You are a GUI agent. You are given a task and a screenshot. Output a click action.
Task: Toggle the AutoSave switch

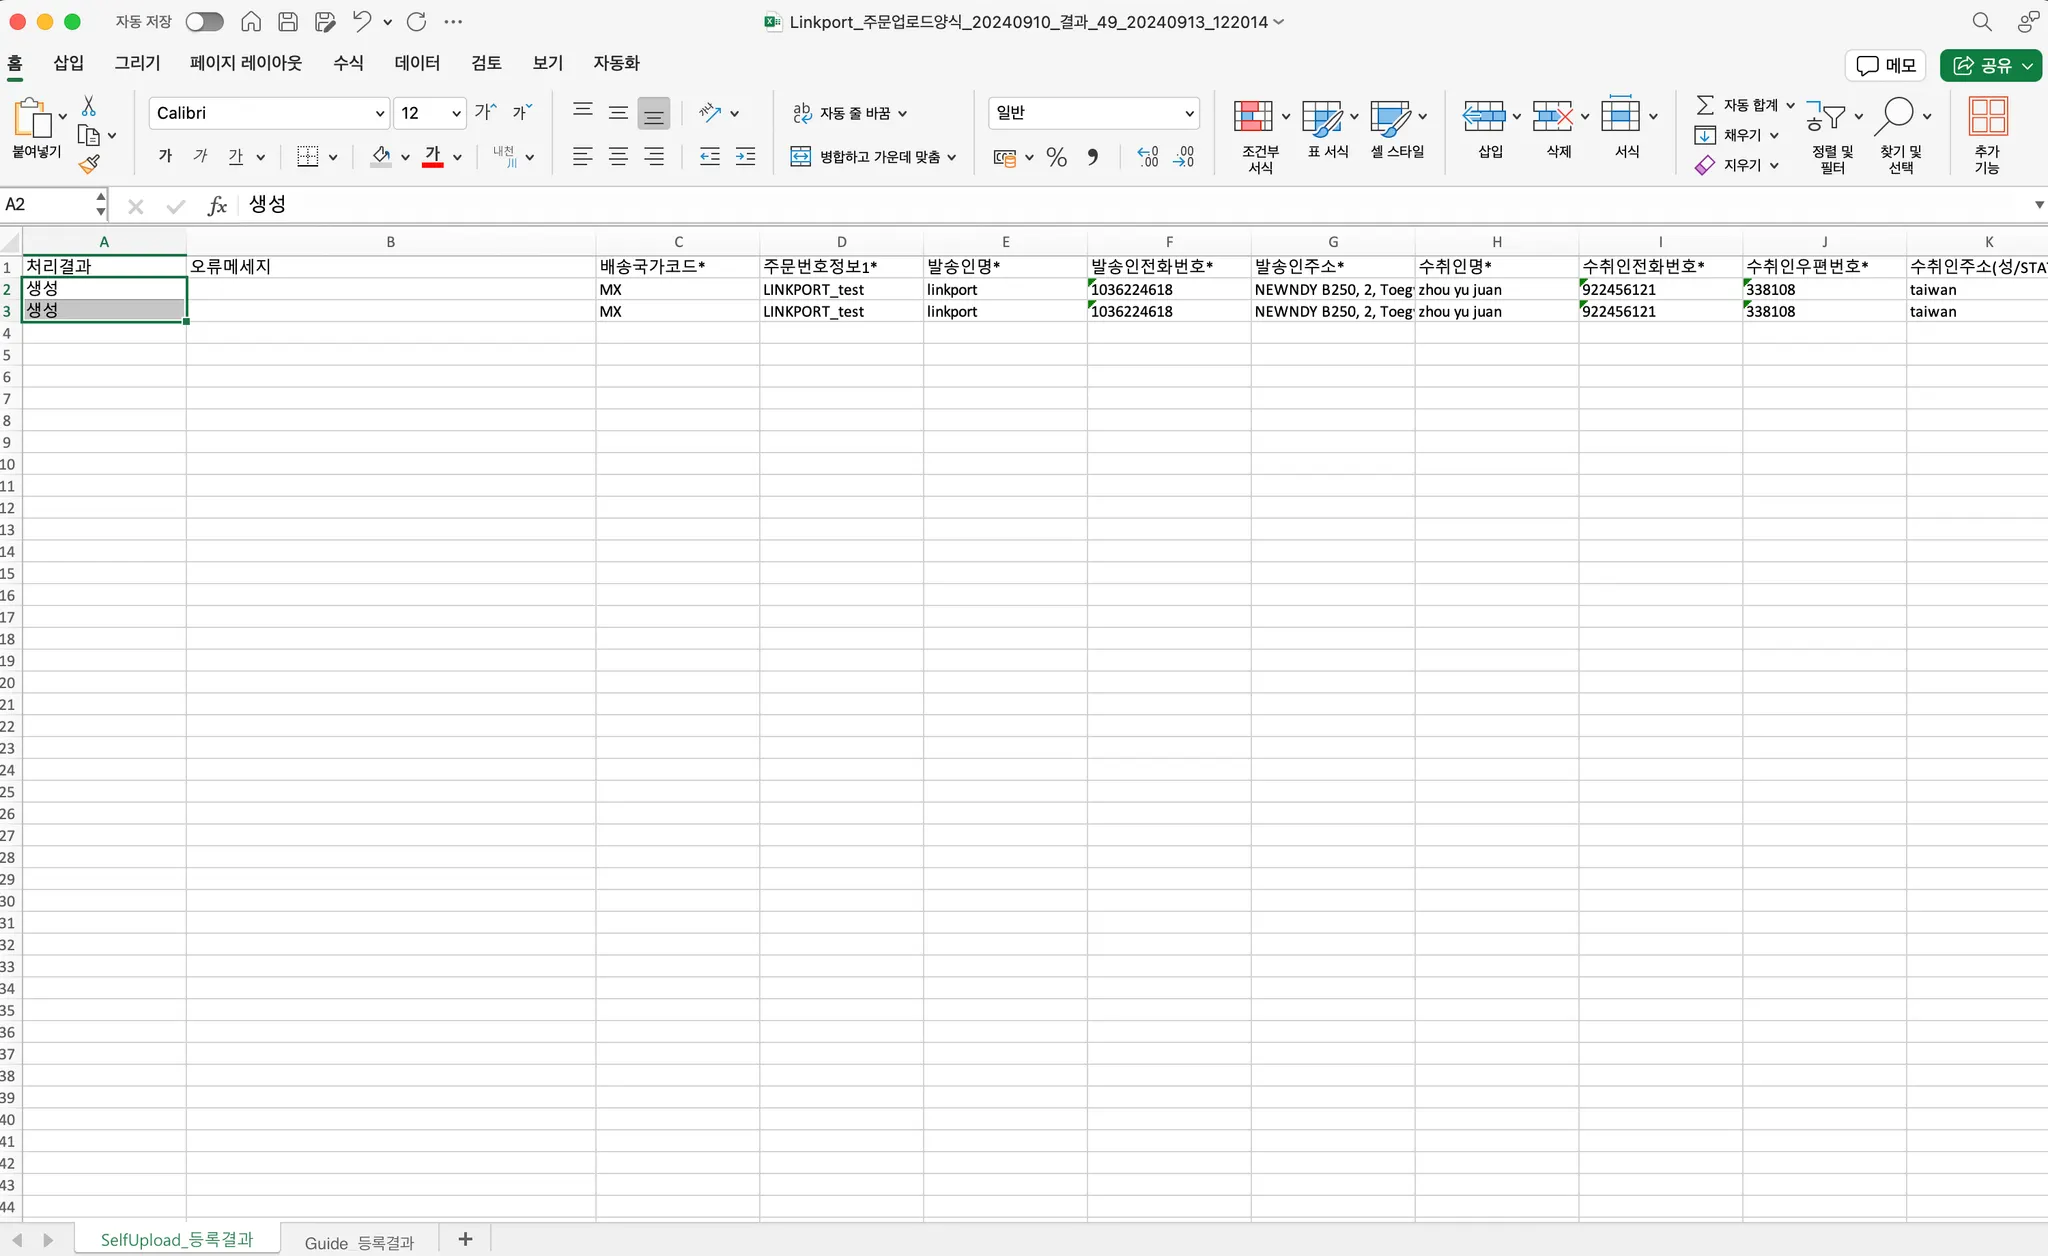[204, 21]
